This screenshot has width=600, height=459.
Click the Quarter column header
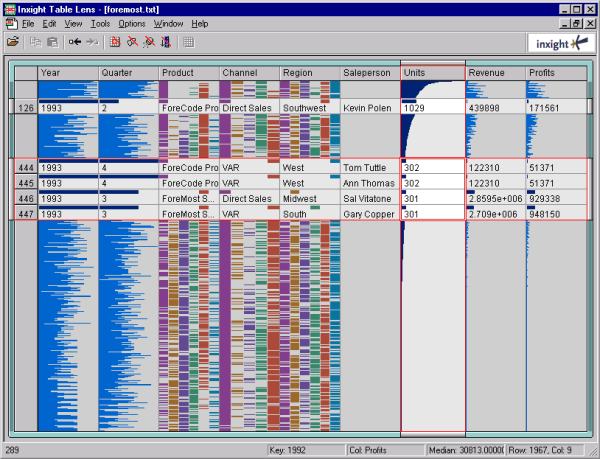point(128,73)
